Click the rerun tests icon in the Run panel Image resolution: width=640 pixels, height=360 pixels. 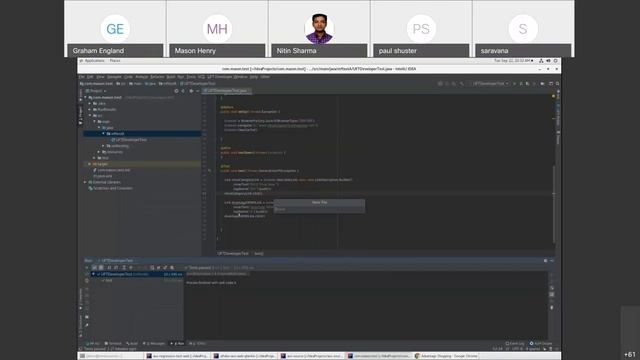87,268
